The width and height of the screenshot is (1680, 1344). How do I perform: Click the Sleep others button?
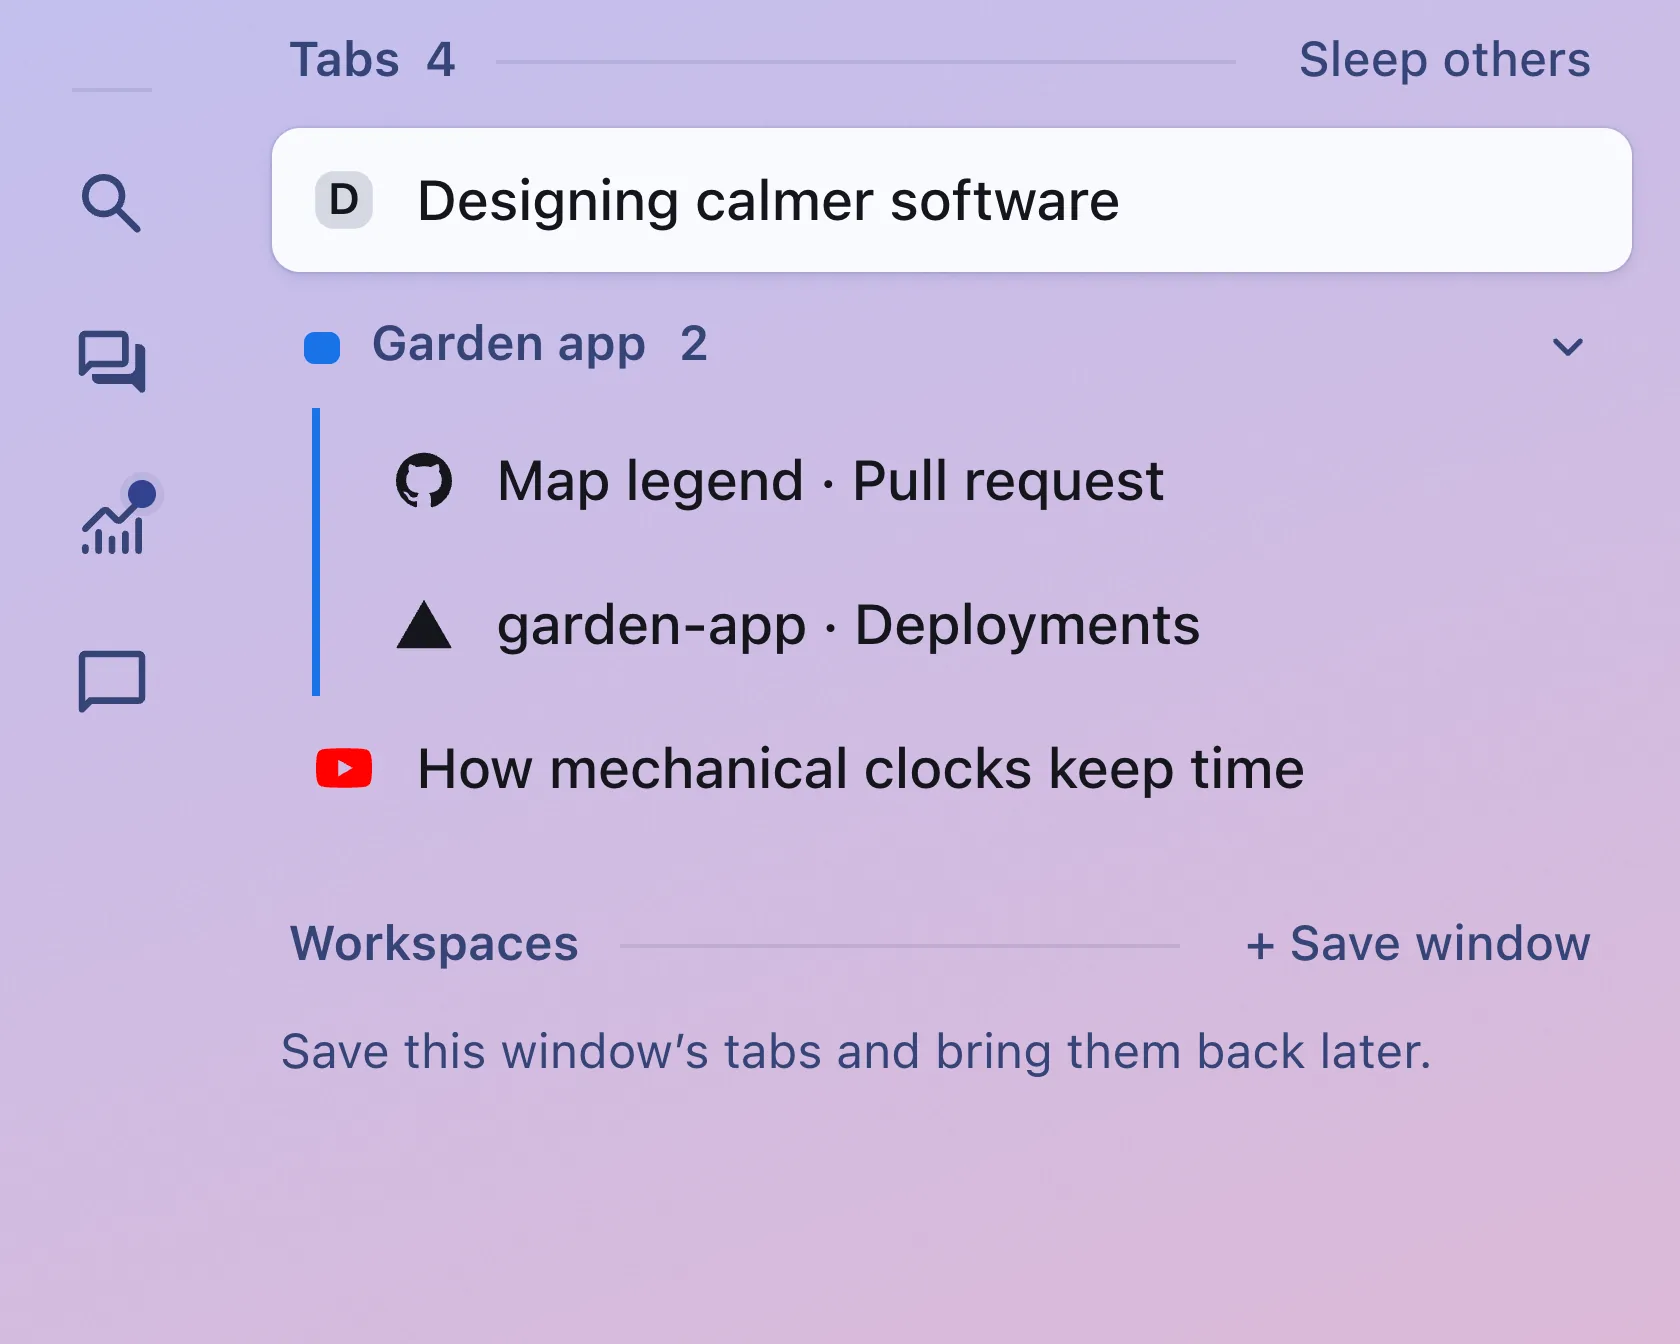coord(1444,60)
